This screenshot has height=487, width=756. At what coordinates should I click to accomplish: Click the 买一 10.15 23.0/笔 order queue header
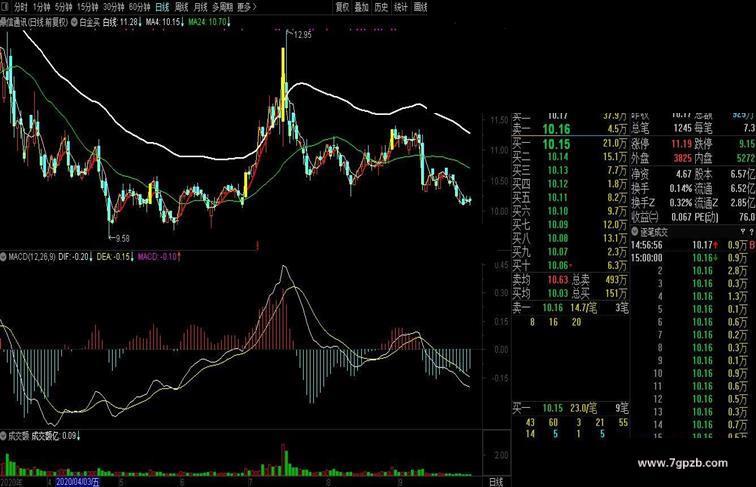click(x=570, y=408)
